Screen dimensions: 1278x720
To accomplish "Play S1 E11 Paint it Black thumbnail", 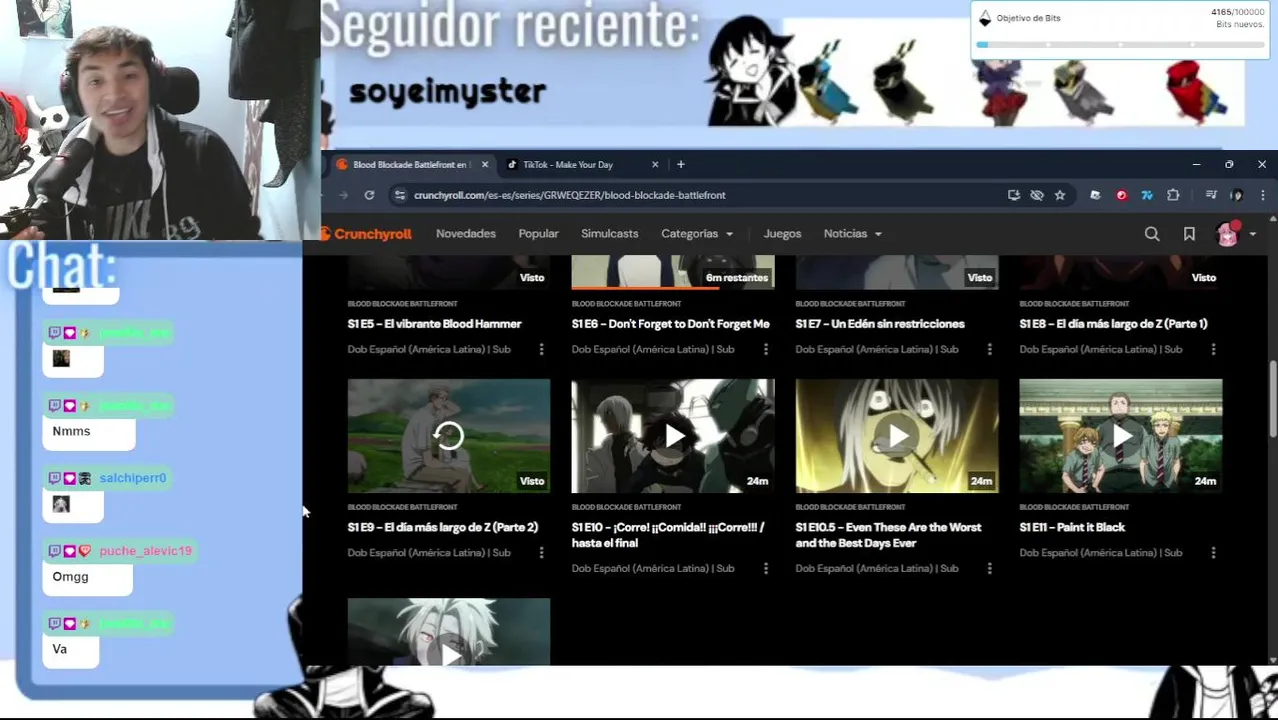I will [x=1121, y=436].
